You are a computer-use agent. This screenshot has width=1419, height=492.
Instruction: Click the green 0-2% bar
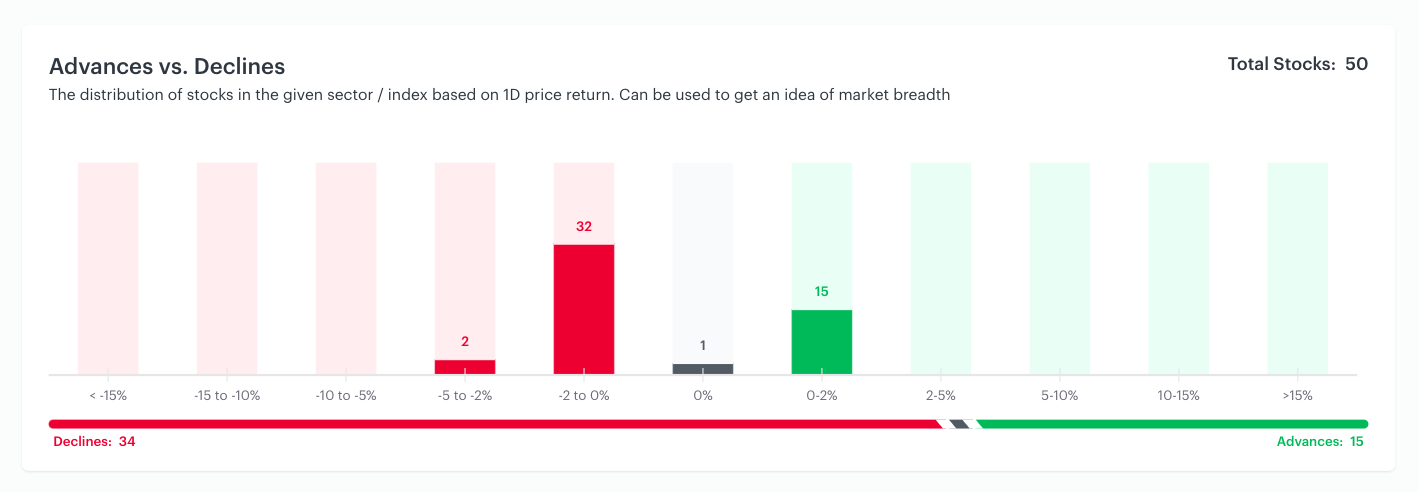click(x=822, y=342)
